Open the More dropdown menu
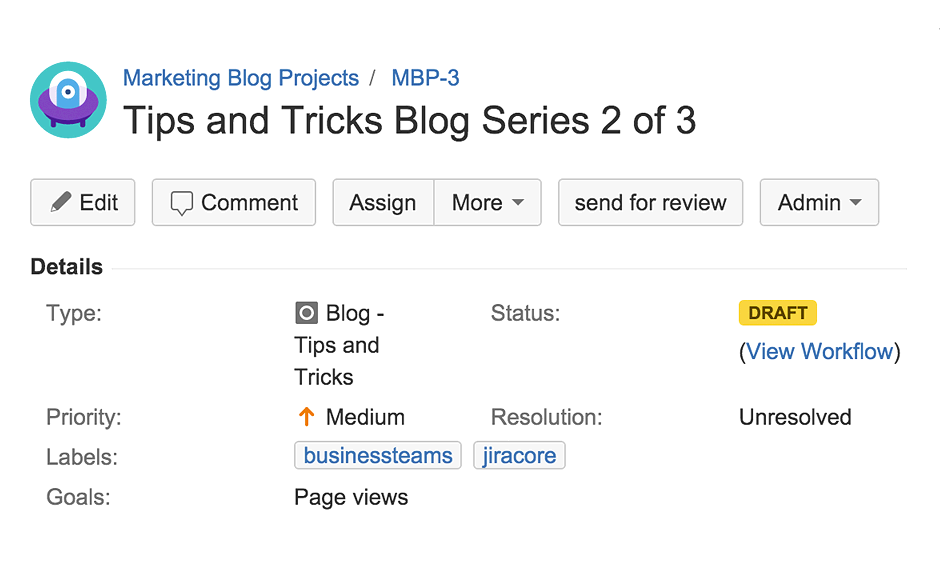 (x=487, y=203)
